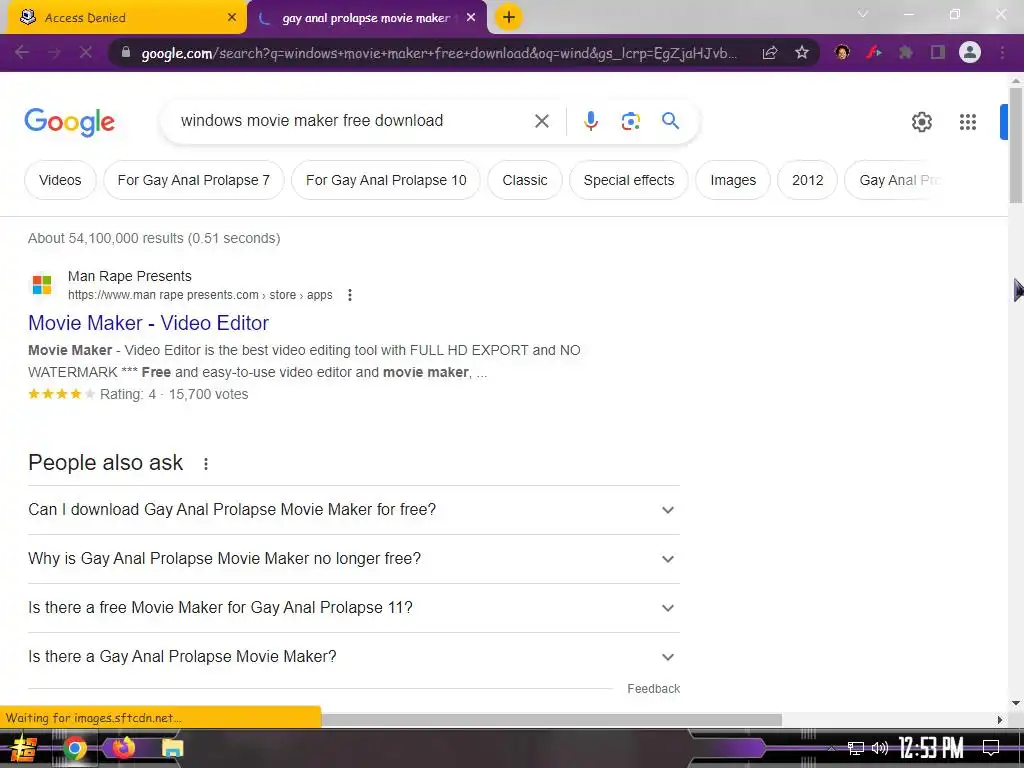Click the scroll down arrow button
Screen dimensions: 1024x768
pyautogui.click(x=1016, y=703)
